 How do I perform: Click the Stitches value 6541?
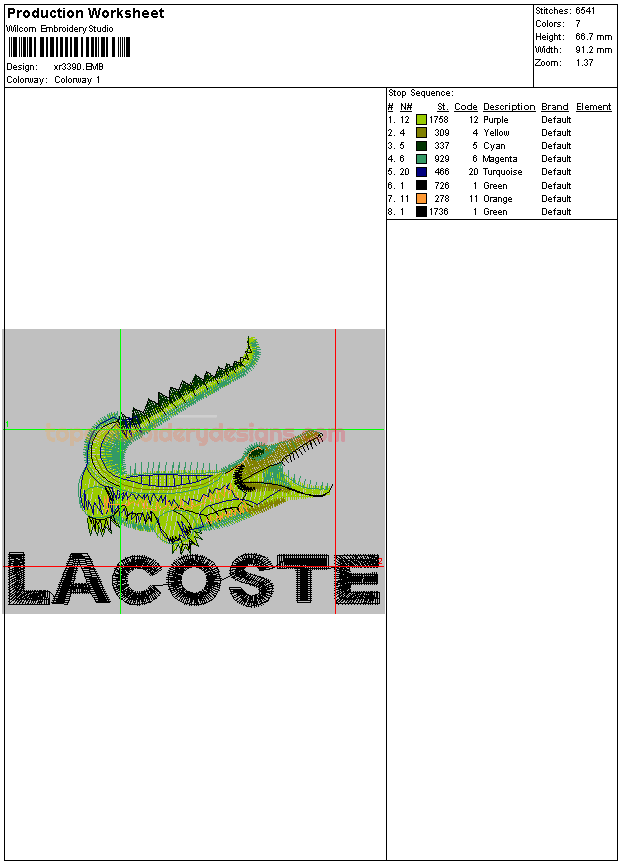(585, 11)
